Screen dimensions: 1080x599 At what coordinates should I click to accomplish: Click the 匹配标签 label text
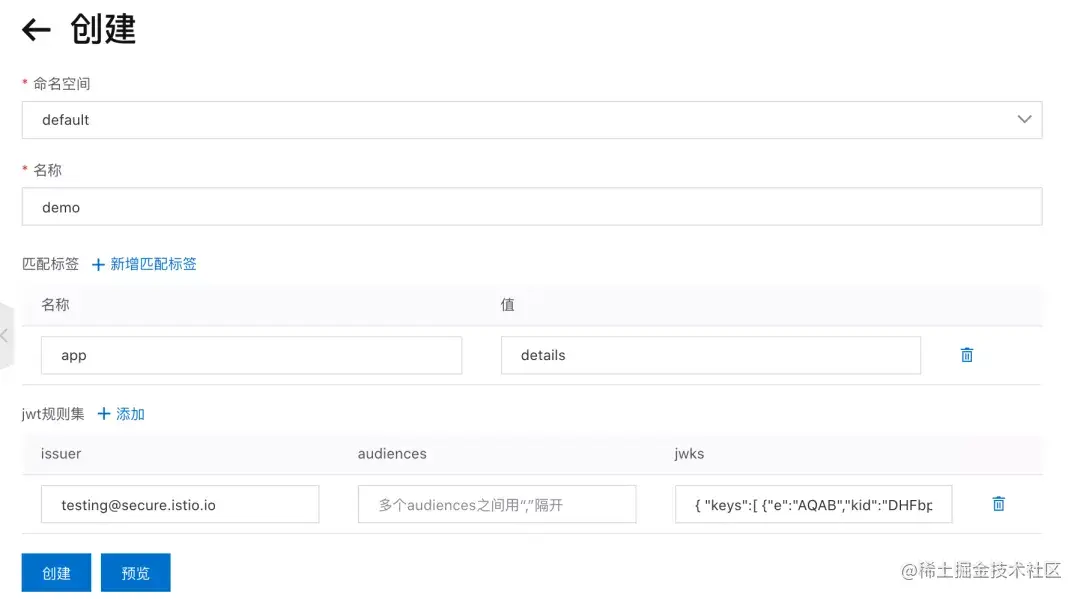coord(50,264)
